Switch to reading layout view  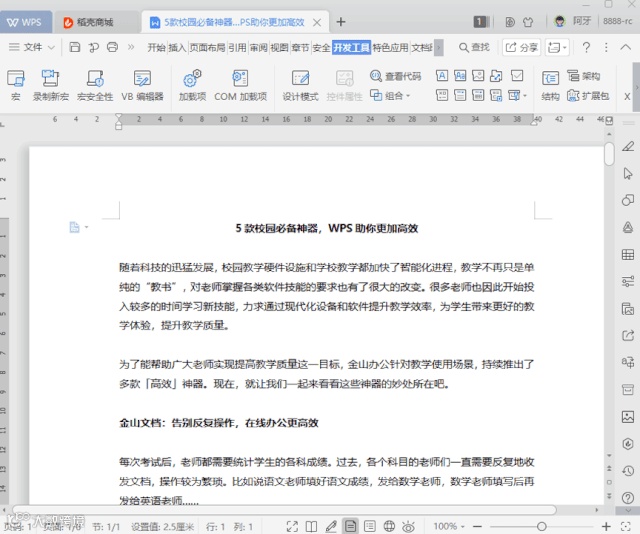pos(311,526)
